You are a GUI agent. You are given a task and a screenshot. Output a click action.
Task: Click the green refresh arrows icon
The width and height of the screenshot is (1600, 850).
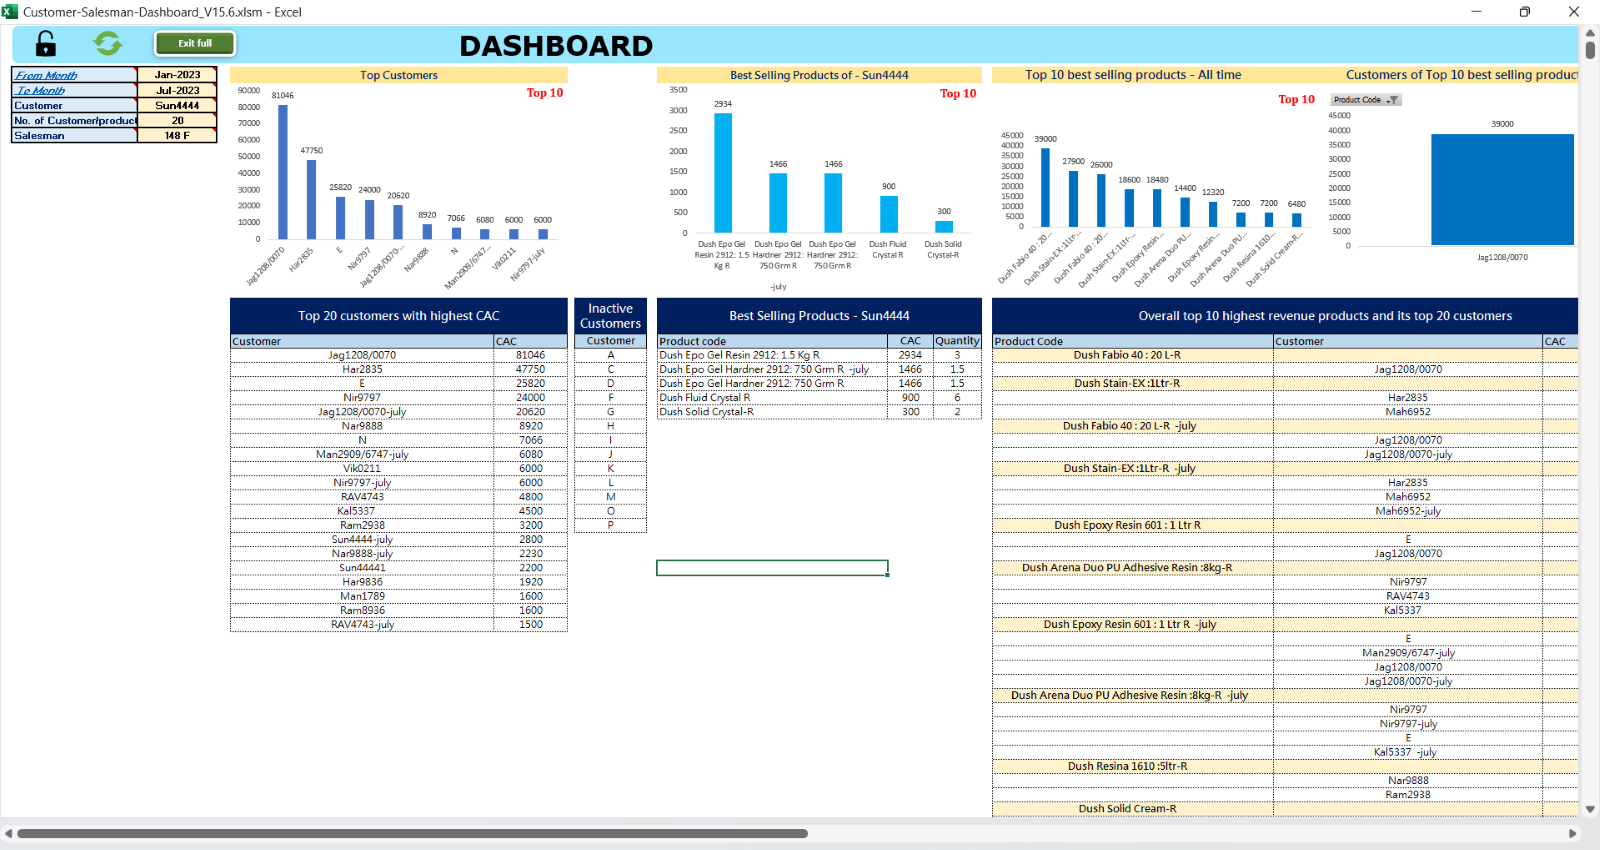pos(108,44)
